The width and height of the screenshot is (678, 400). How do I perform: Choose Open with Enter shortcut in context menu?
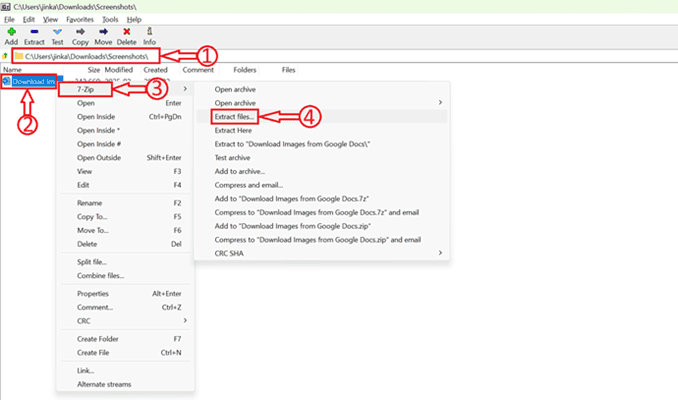tap(125, 103)
